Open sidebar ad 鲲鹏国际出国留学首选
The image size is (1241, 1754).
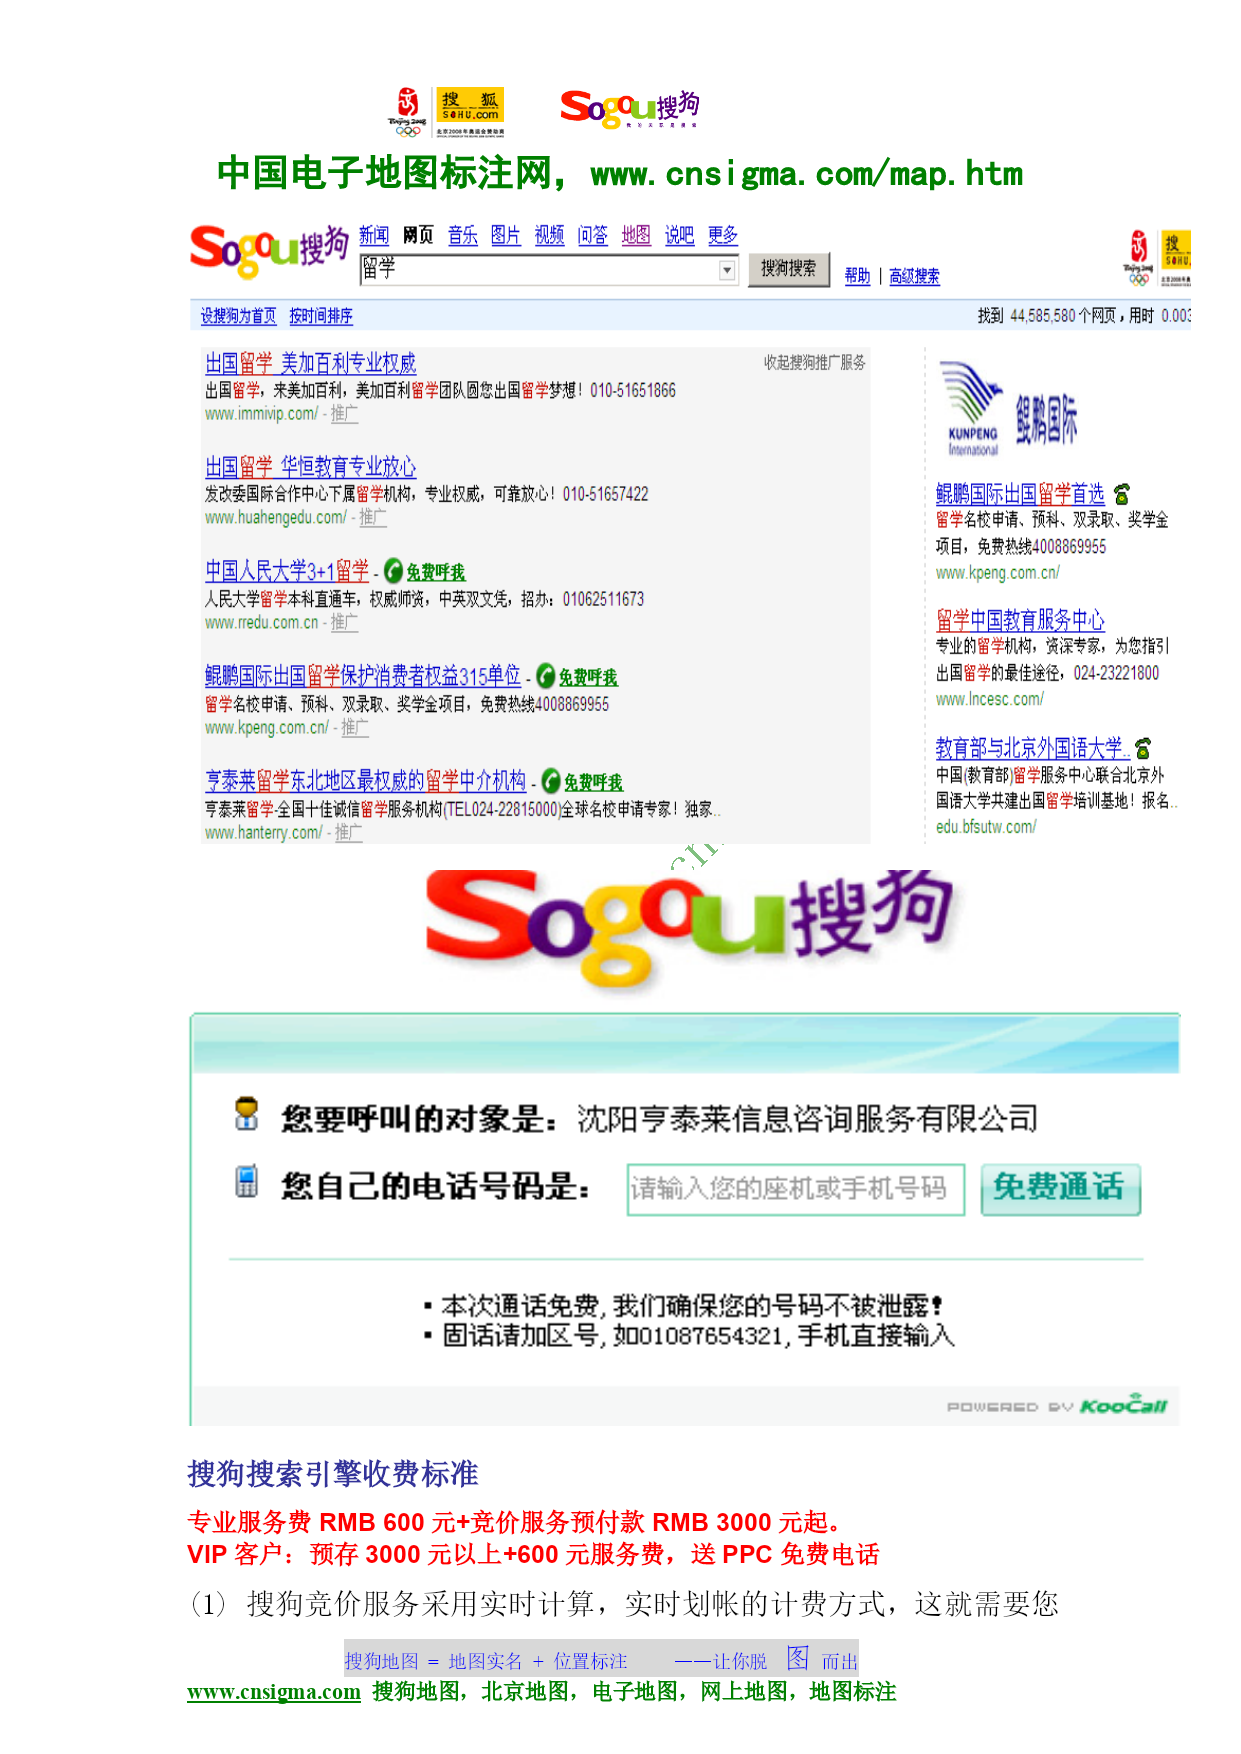point(1020,494)
